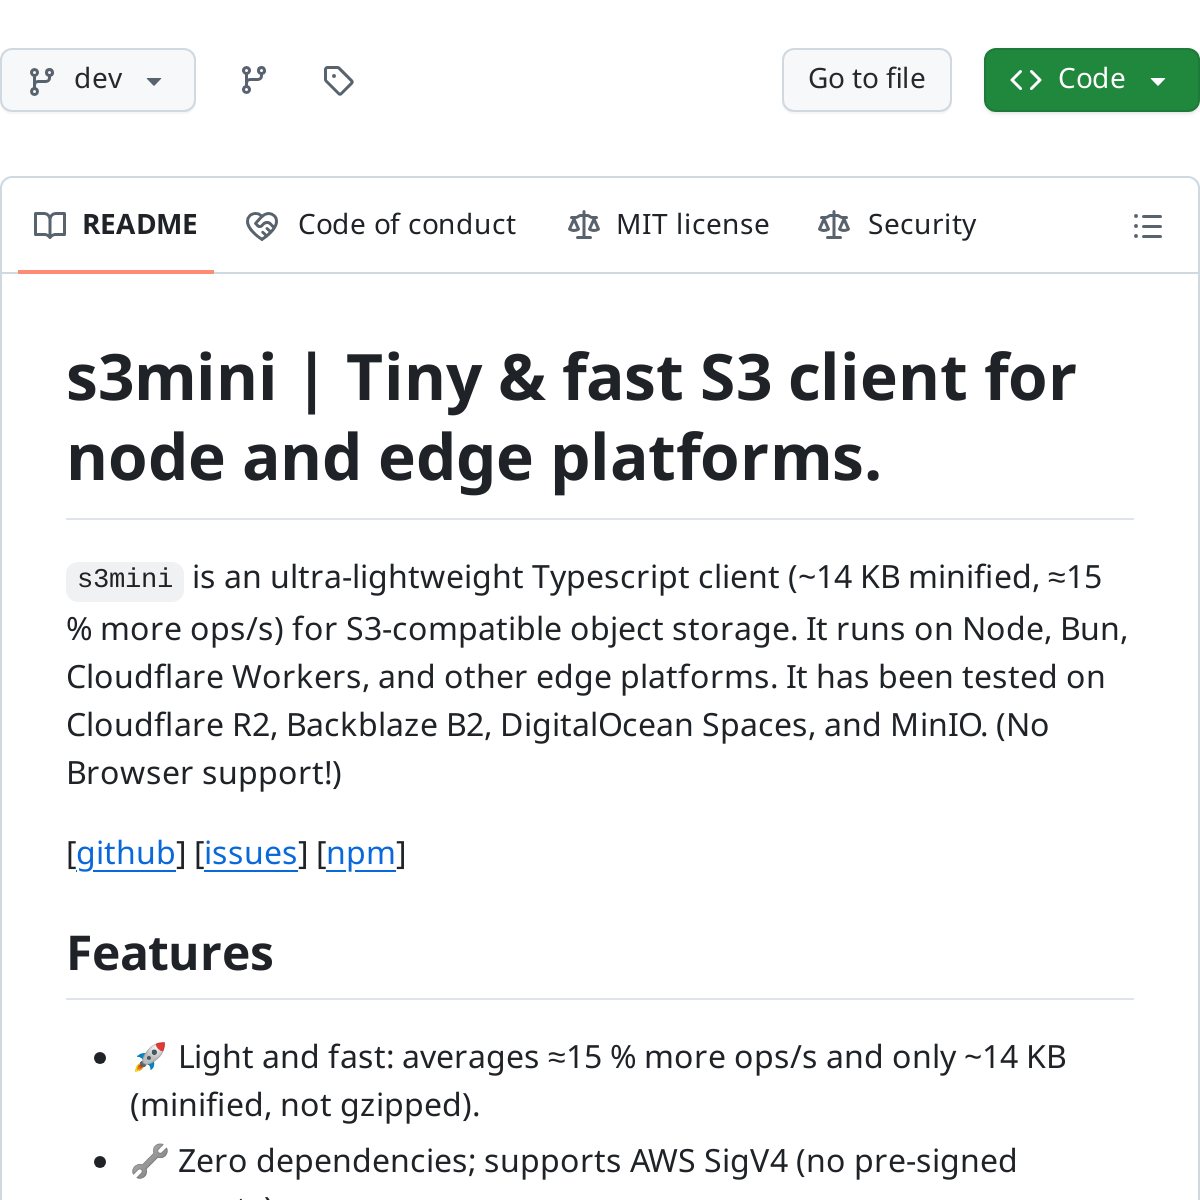1200x1200 pixels.
Task: Visit the npm link
Action: pyautogui.click(x=361, y=853)
